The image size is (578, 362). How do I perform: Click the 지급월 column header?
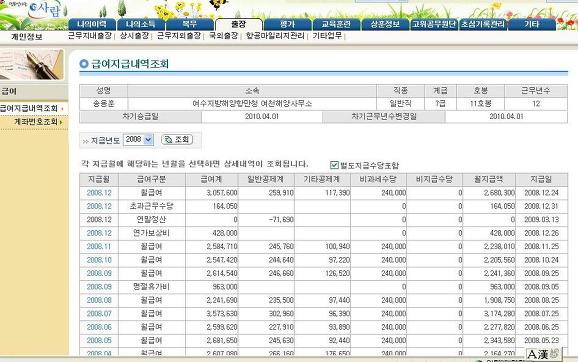pos(99,180)
